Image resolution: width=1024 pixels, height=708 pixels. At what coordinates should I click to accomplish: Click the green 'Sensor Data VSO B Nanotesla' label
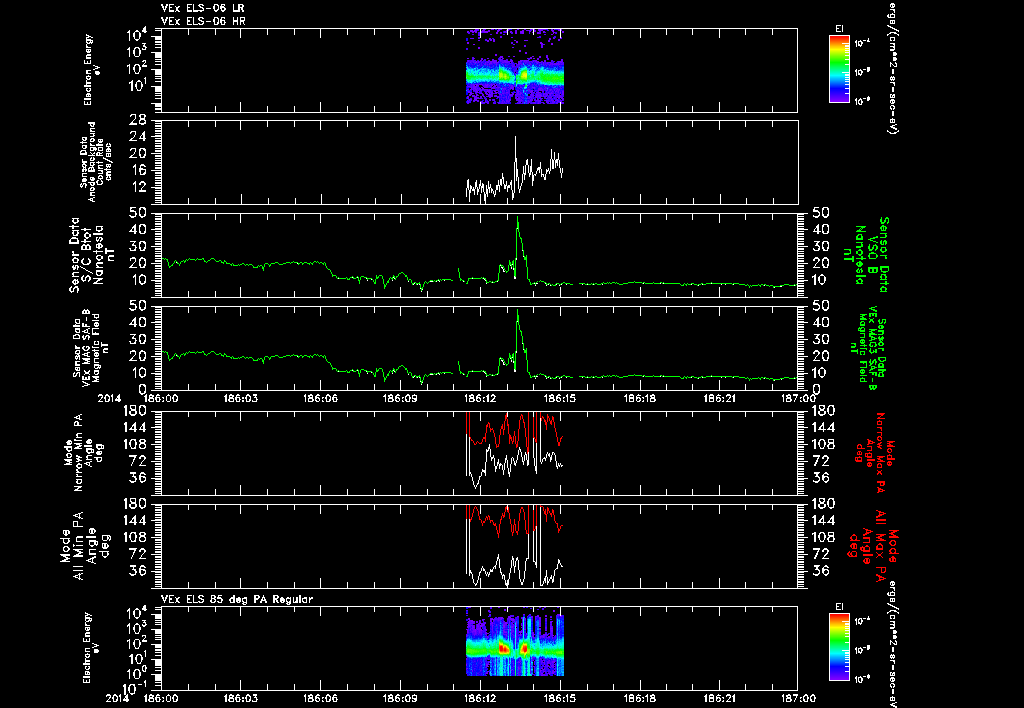[x=866, y=255]
